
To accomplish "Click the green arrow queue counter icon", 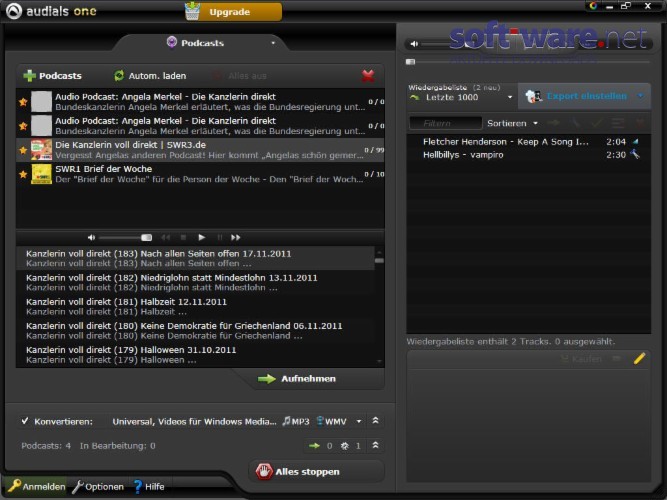I will coord(314,446).
